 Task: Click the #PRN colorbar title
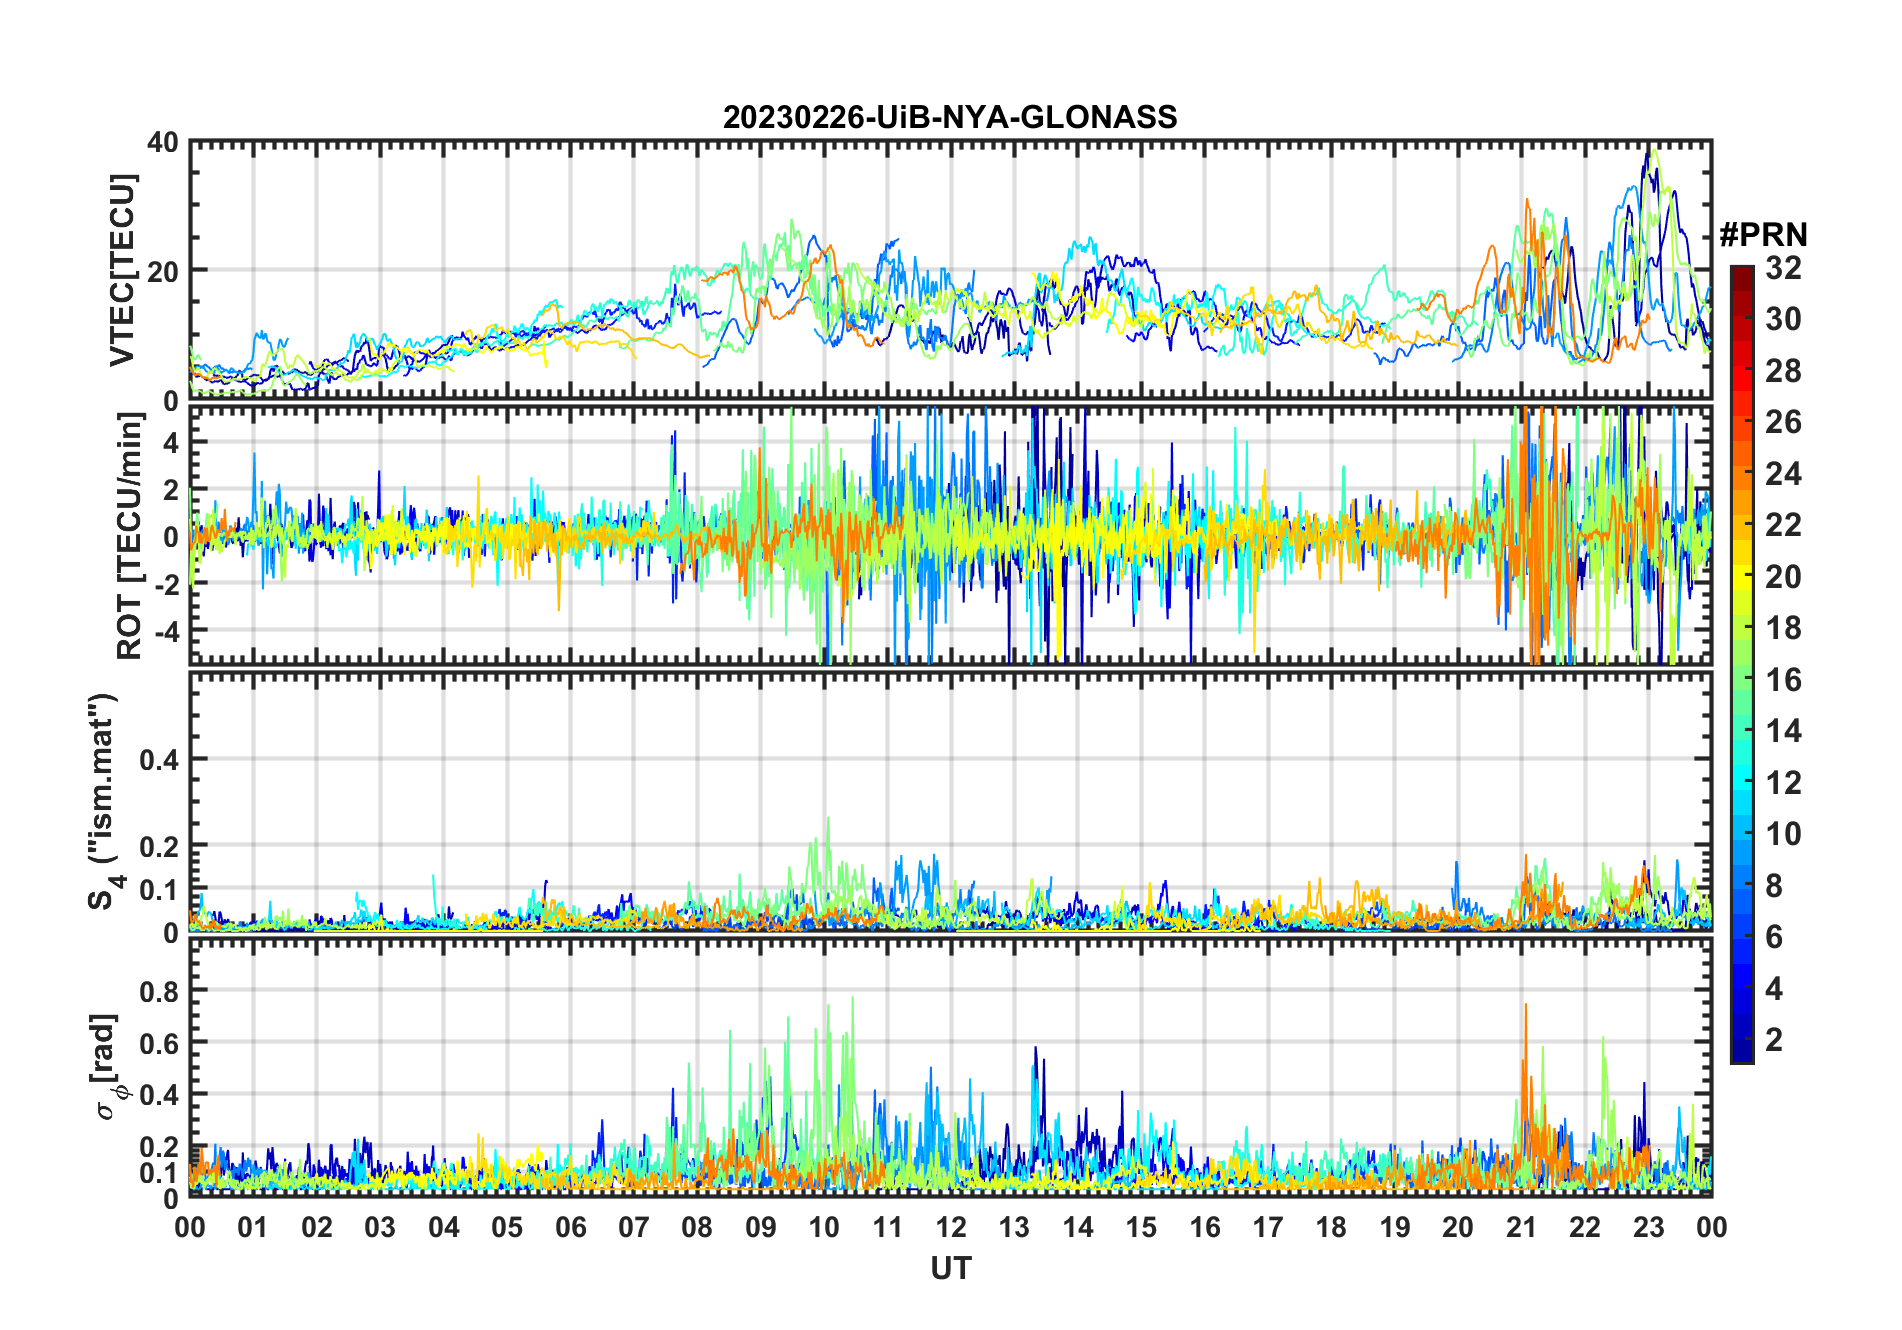pos(1763,235)
